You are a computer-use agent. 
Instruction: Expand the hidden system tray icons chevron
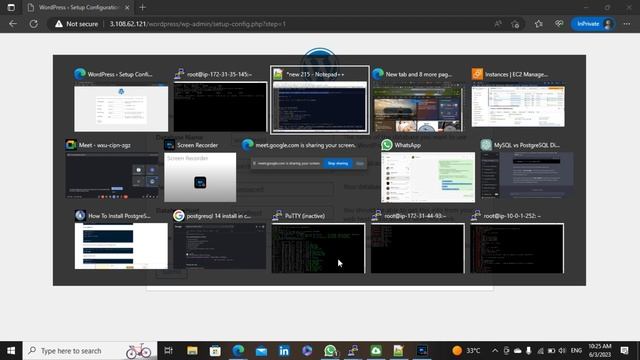[x=495, y=351]
